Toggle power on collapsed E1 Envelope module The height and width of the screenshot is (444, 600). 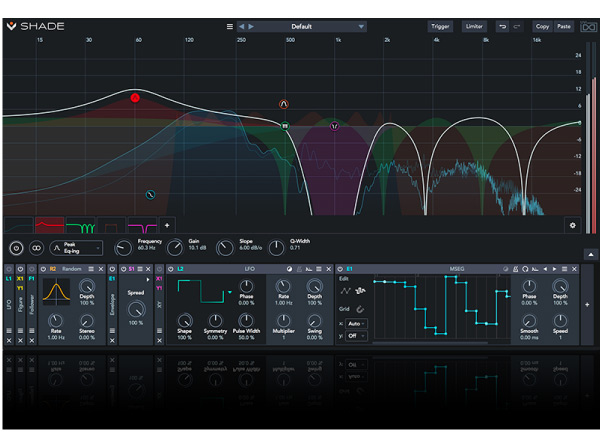click(x=112, y=269)
